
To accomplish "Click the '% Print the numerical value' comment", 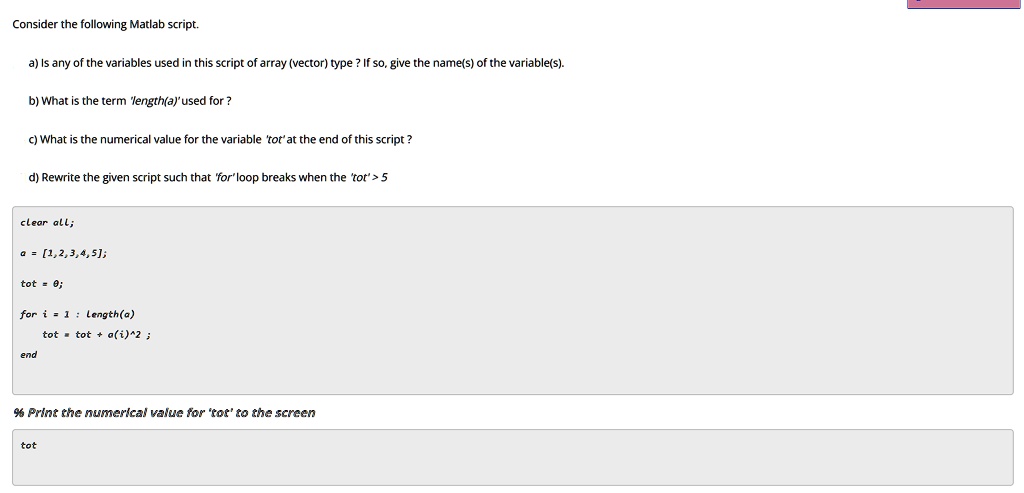I will coord(164,412).
